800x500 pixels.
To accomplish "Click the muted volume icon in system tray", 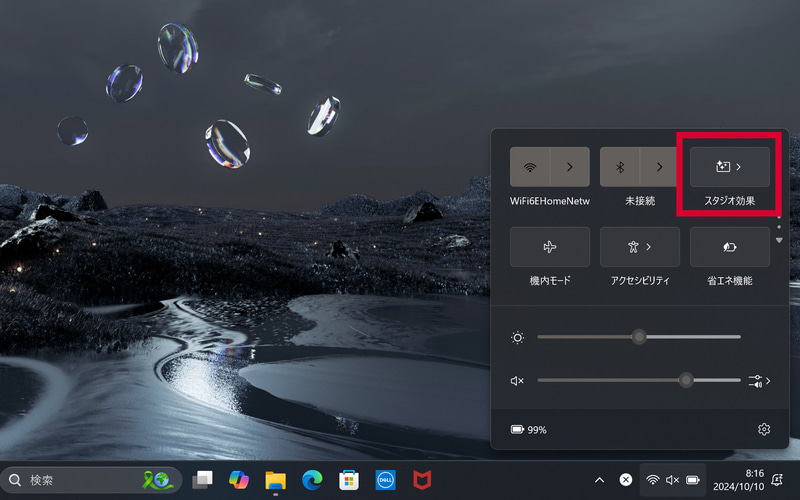I will [672, 480].
